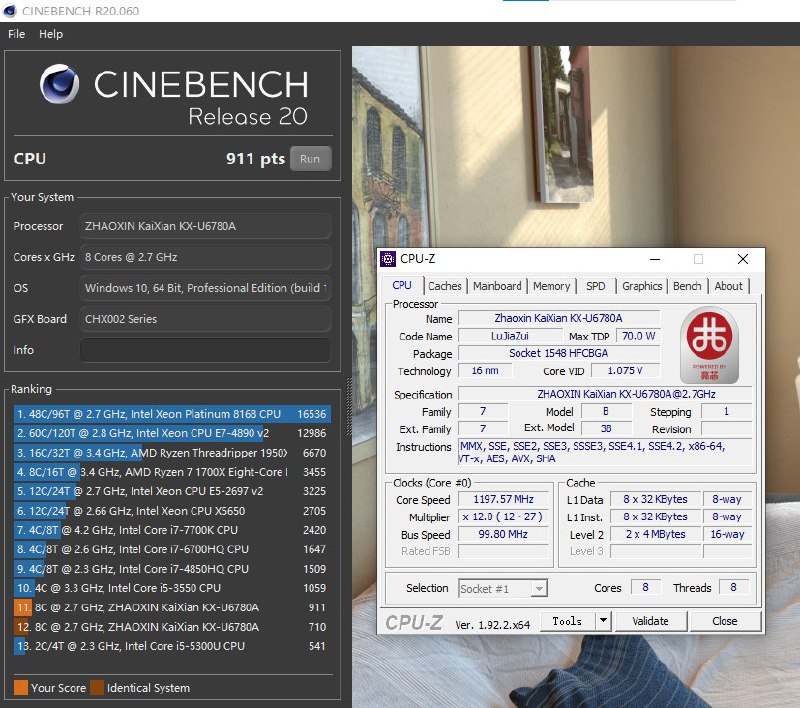
Task: Click the GFX Board field CHX002 Series
Action: pos(205,319)
